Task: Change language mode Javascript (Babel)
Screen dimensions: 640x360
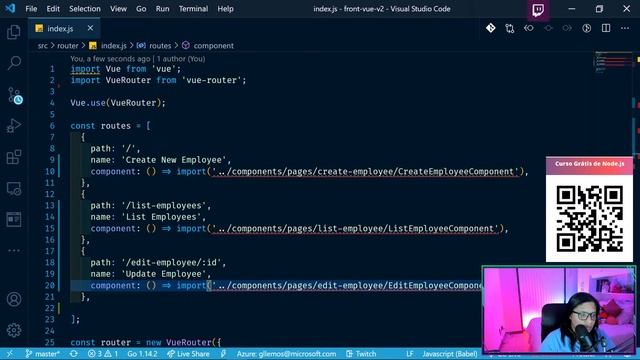Action: point(449,354)
